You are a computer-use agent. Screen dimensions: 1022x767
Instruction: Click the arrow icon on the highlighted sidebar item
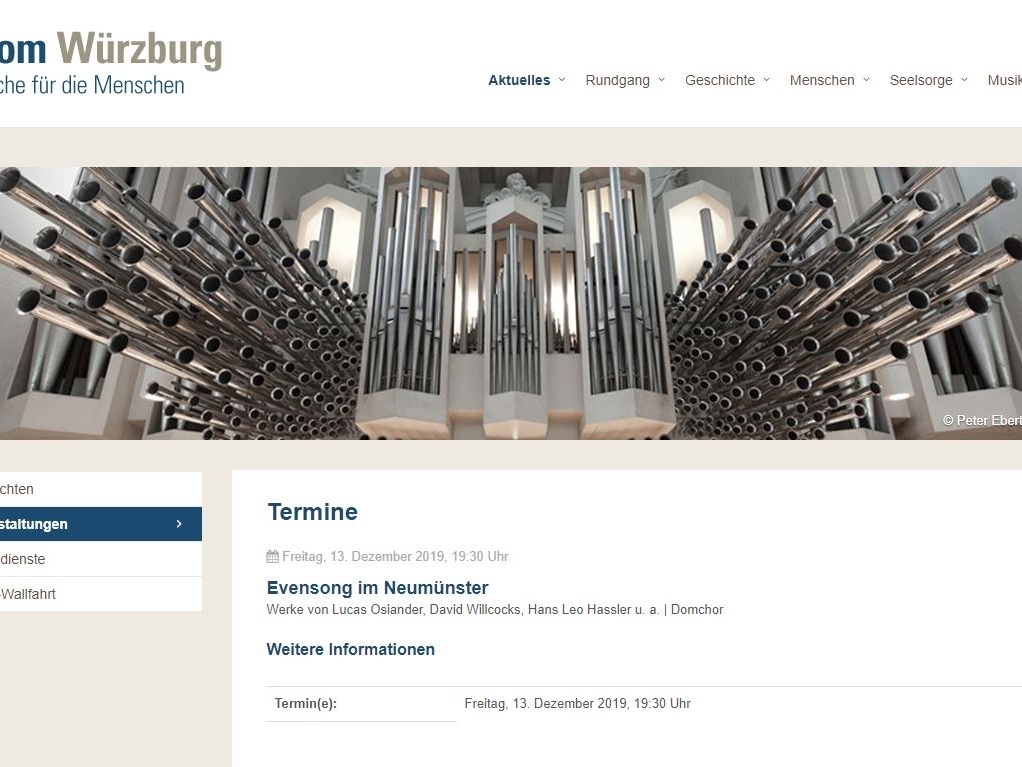(179, 524)
